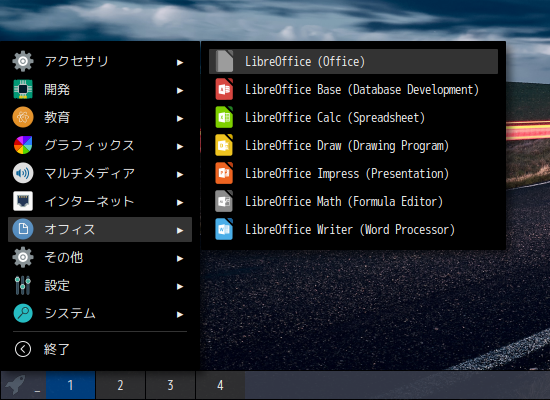The height and width of the screenshot is (400, 550).
Task: Switch to workspace 2
Action: point(120,385)
